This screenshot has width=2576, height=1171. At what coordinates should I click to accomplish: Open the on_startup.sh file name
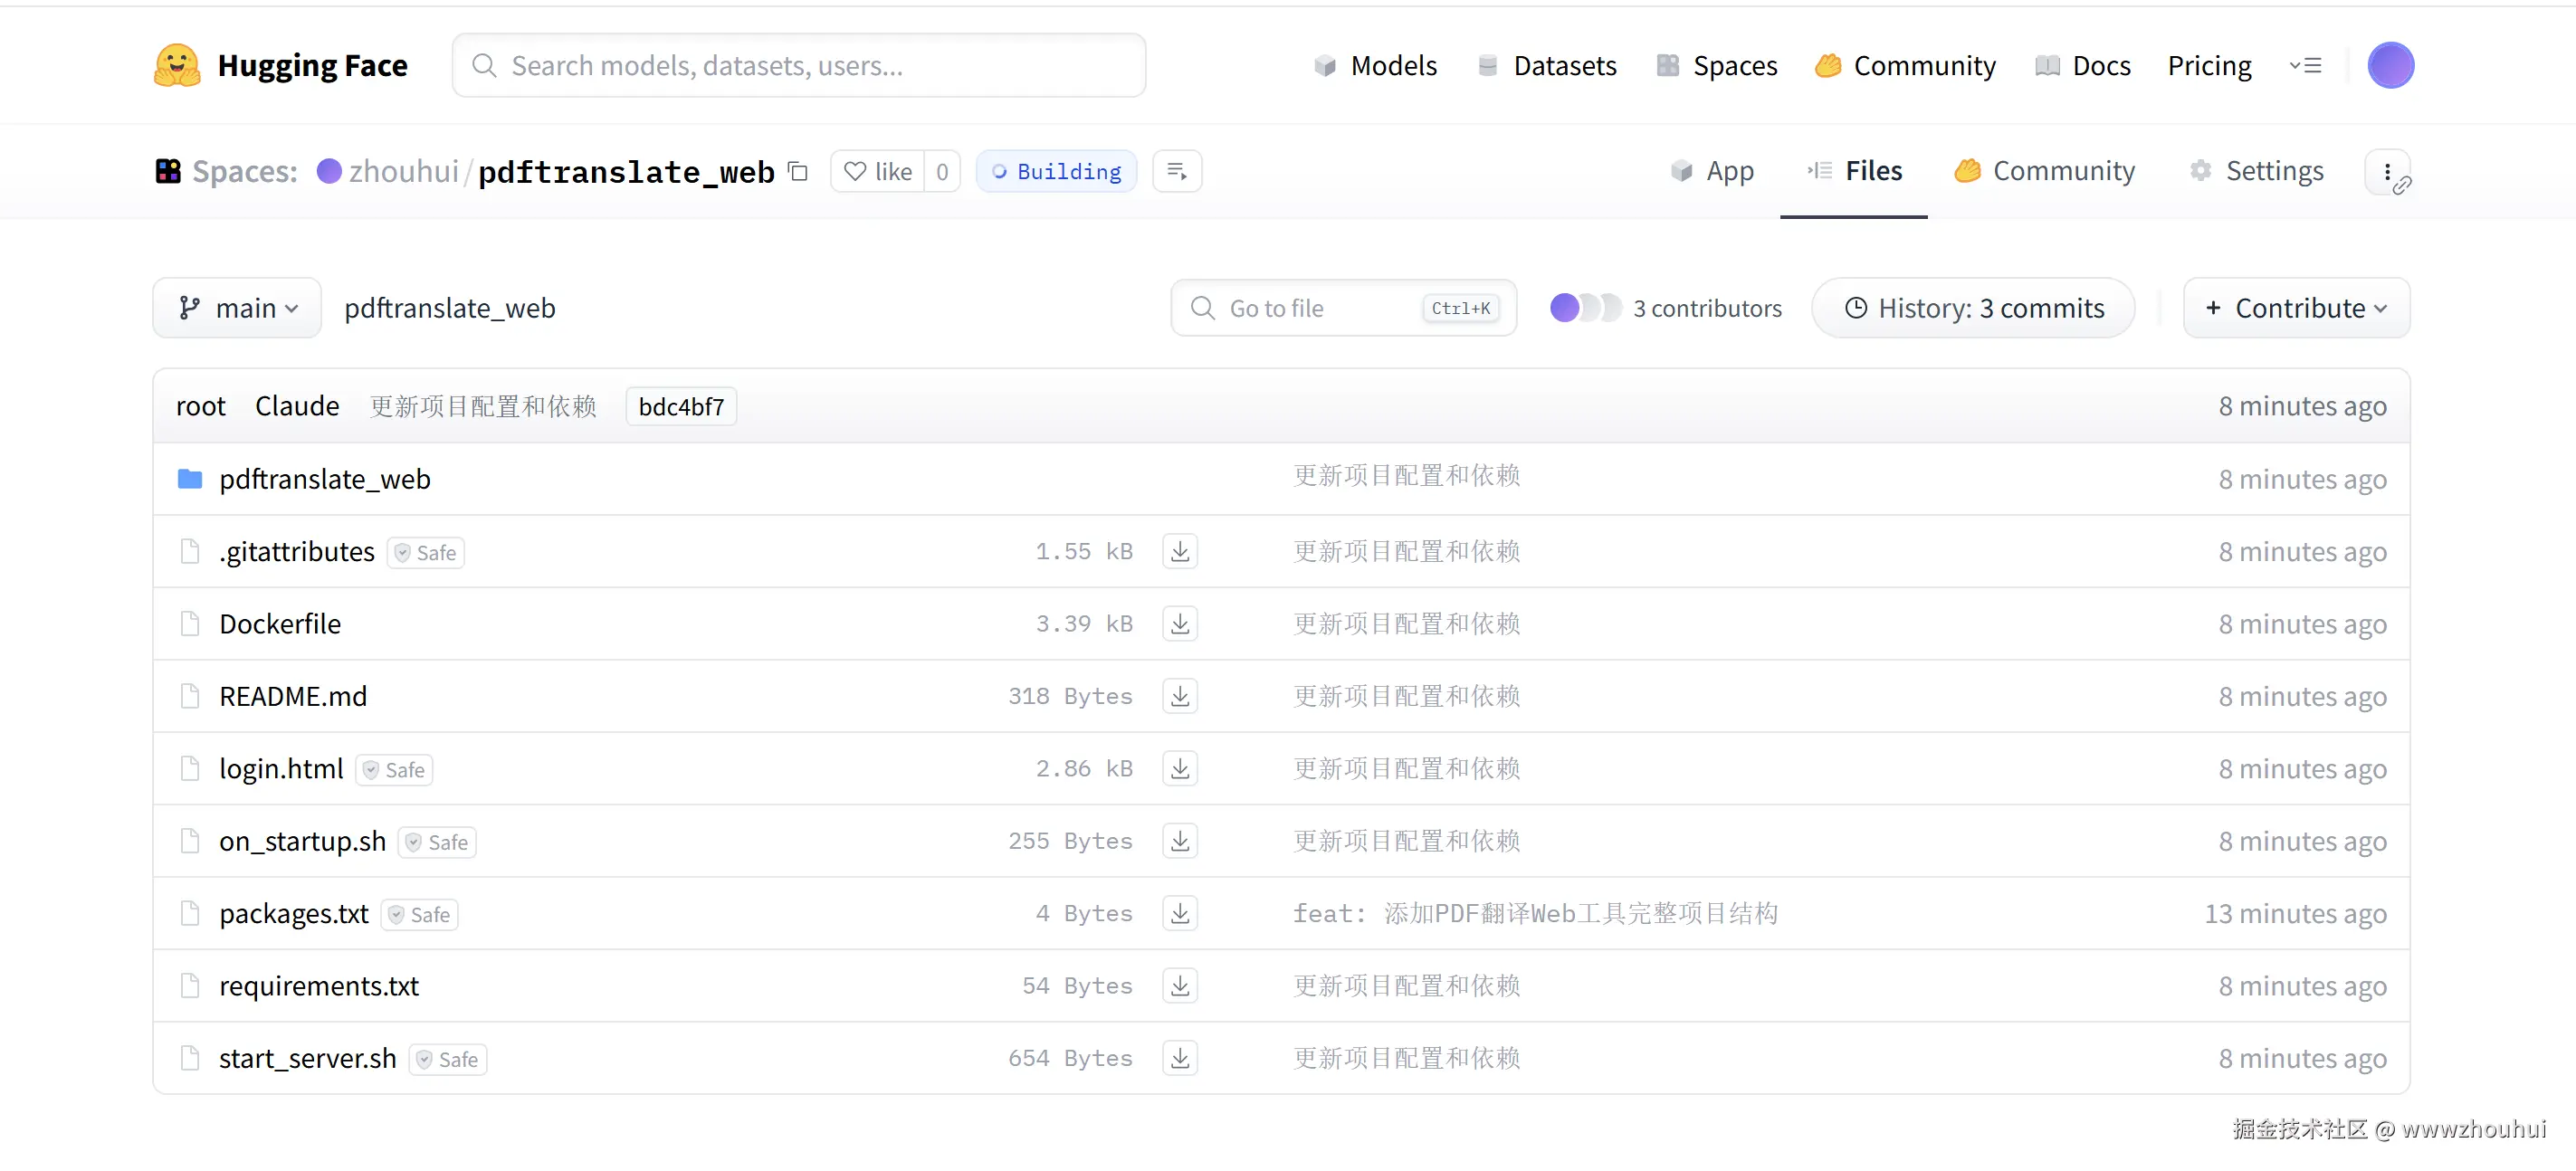[303, 841]
